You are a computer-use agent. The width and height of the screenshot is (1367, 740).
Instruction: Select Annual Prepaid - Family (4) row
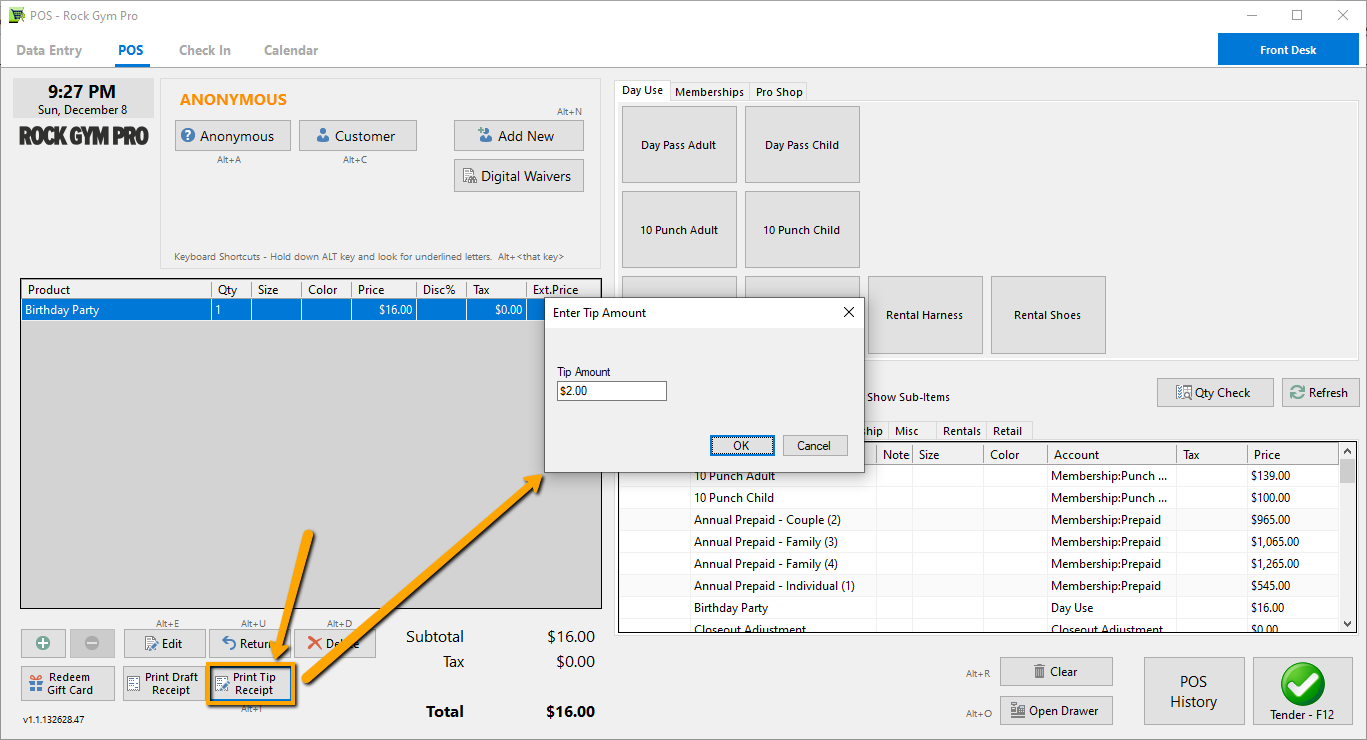979,564
